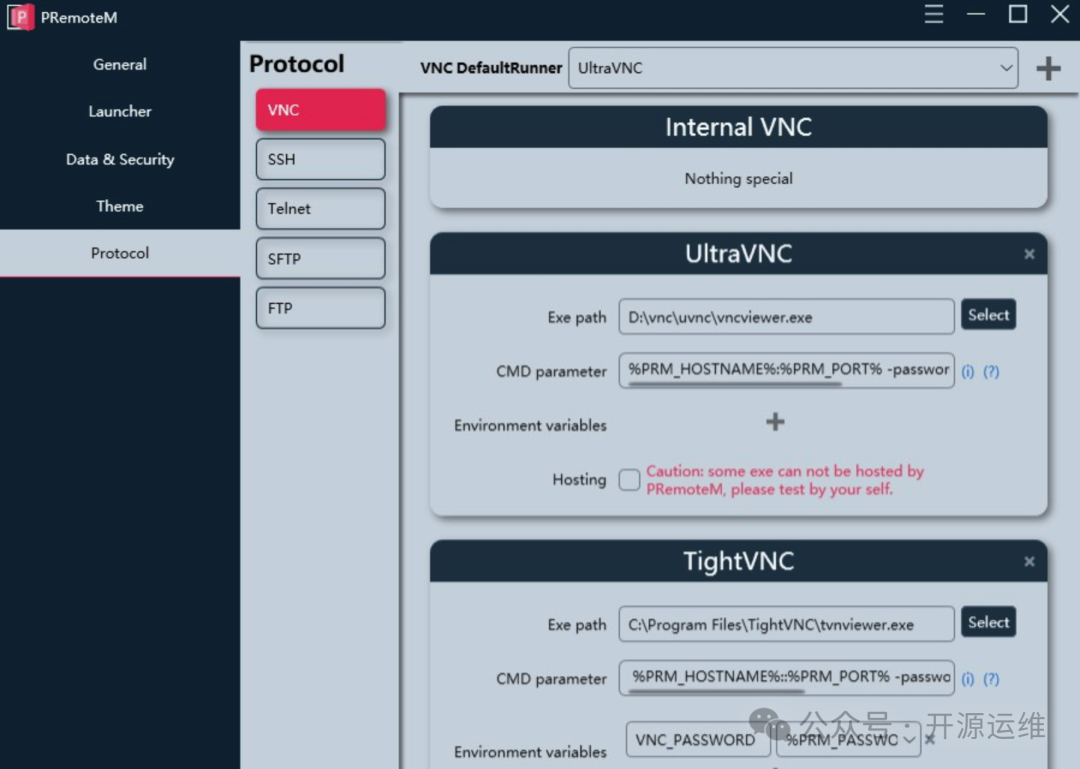This screenshot has height=769, width=1080.
Task: Select the Protocol settings page
Action: [120, 253]
